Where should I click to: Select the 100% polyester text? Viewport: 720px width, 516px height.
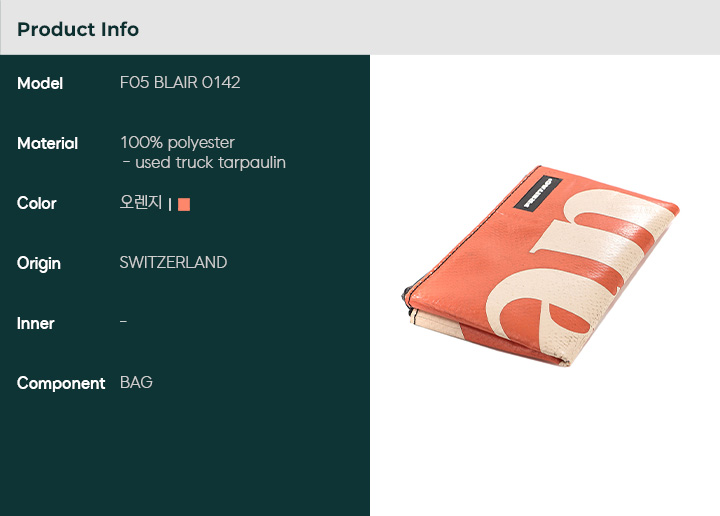pos(178,143)
